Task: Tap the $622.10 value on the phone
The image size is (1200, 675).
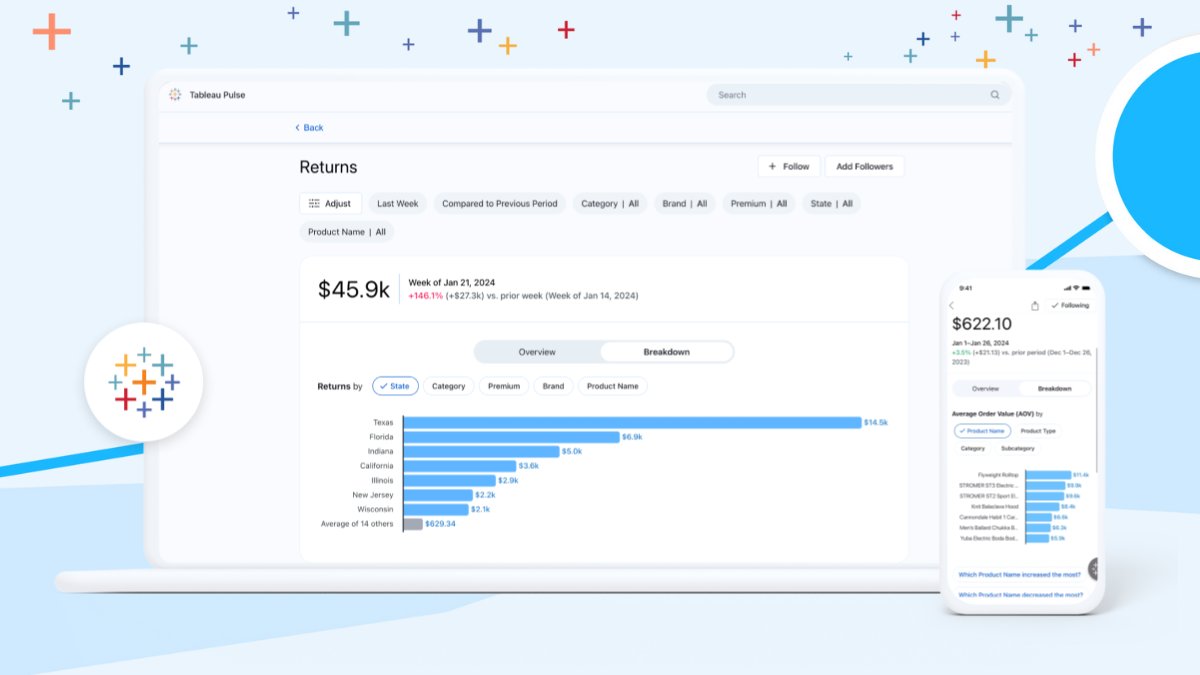Action: 982,324
